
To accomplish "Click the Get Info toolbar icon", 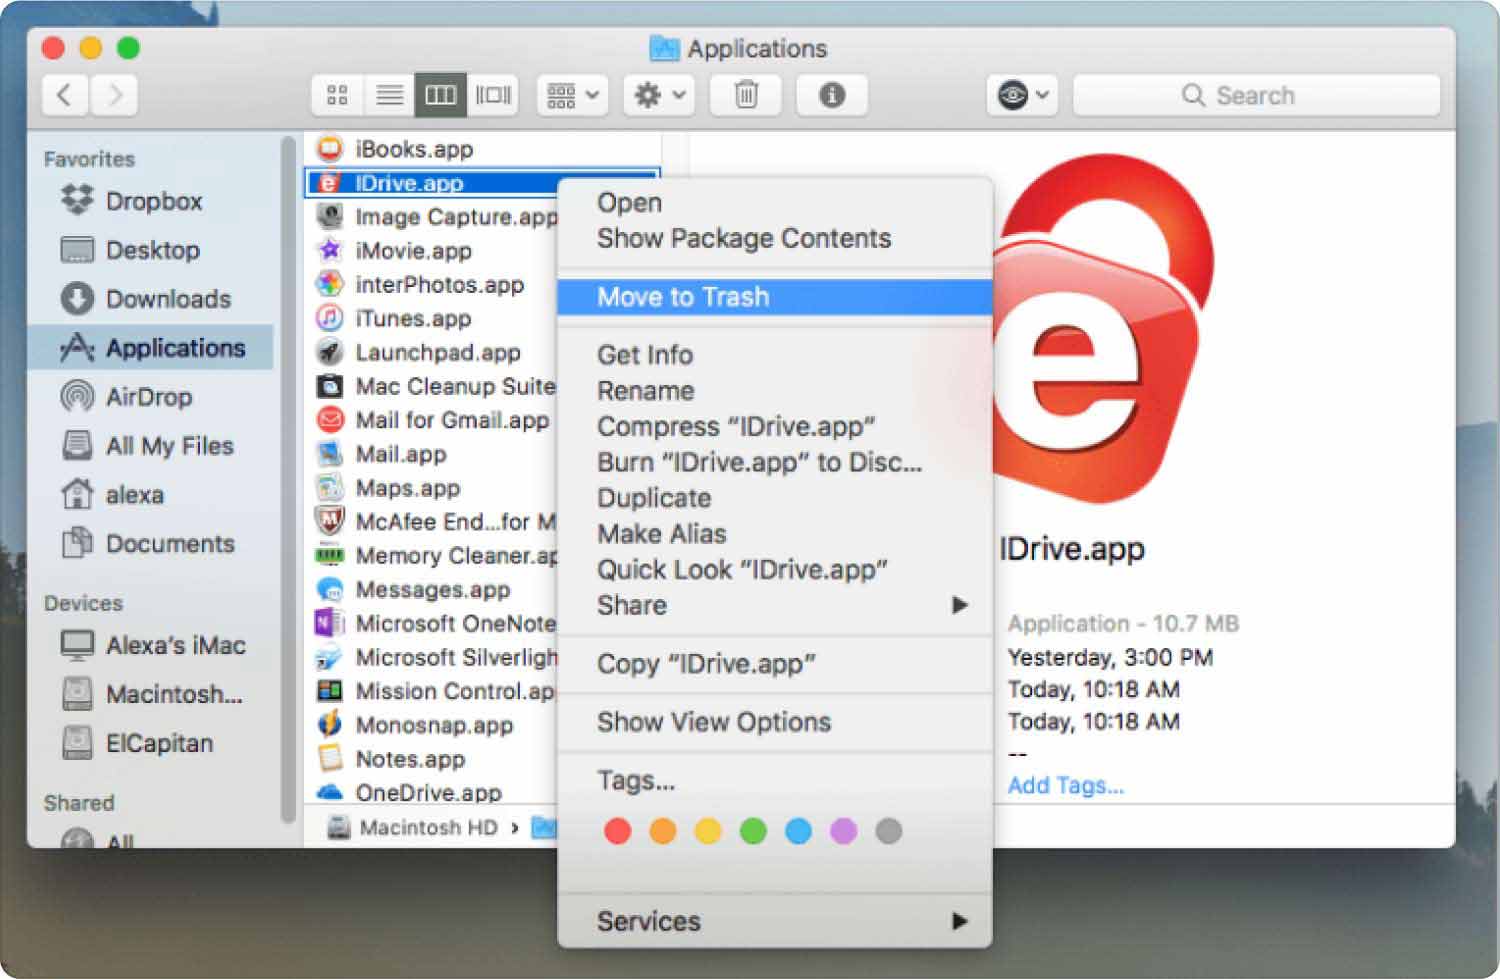I will coord(832,96).
